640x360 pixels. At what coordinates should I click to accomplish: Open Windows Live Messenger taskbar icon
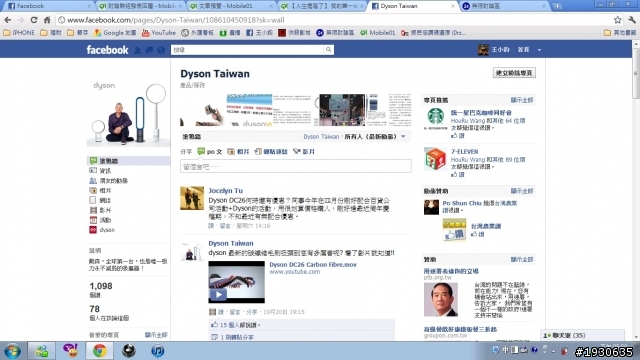[41, 351]
